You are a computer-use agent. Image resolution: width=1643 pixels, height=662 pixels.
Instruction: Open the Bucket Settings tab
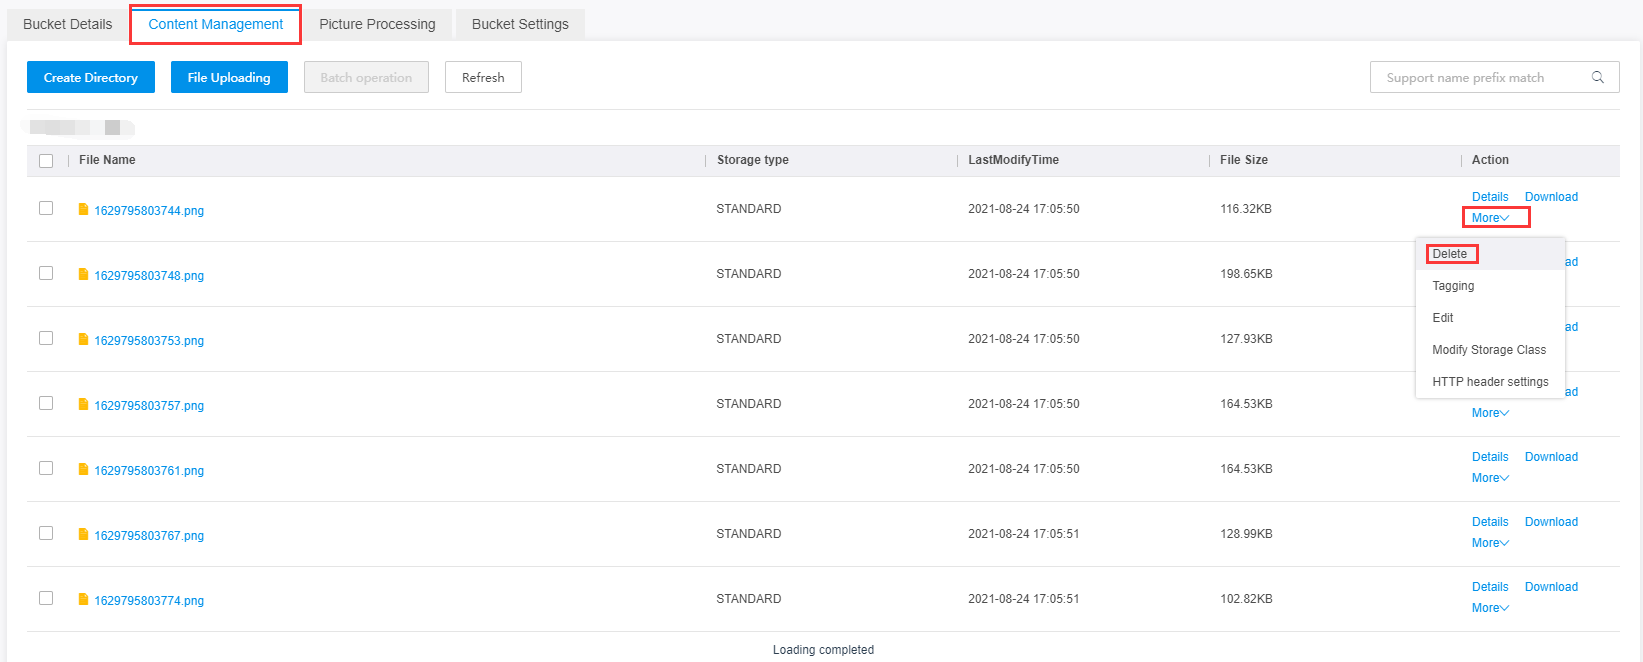pyautogui.click(x=520, y=24)
